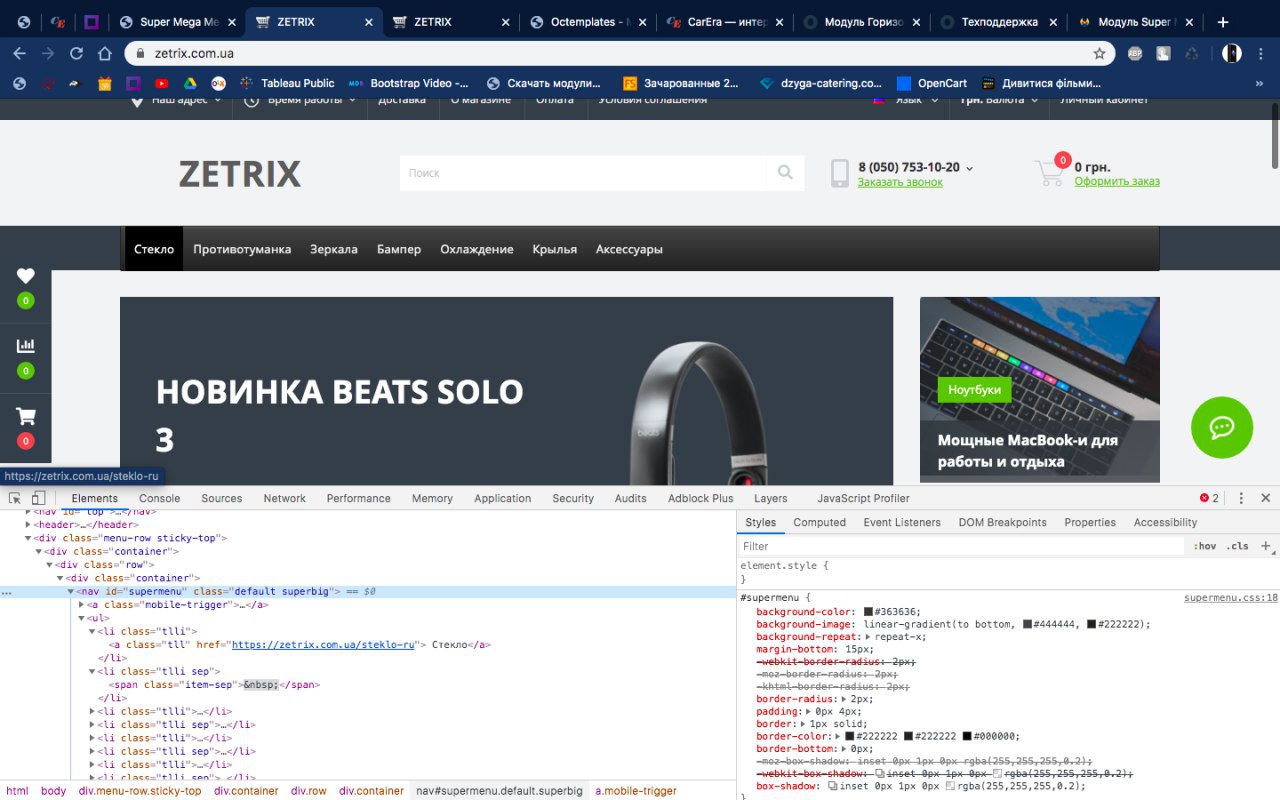Activate the inspect element picker tool

(x=15, y=498)
